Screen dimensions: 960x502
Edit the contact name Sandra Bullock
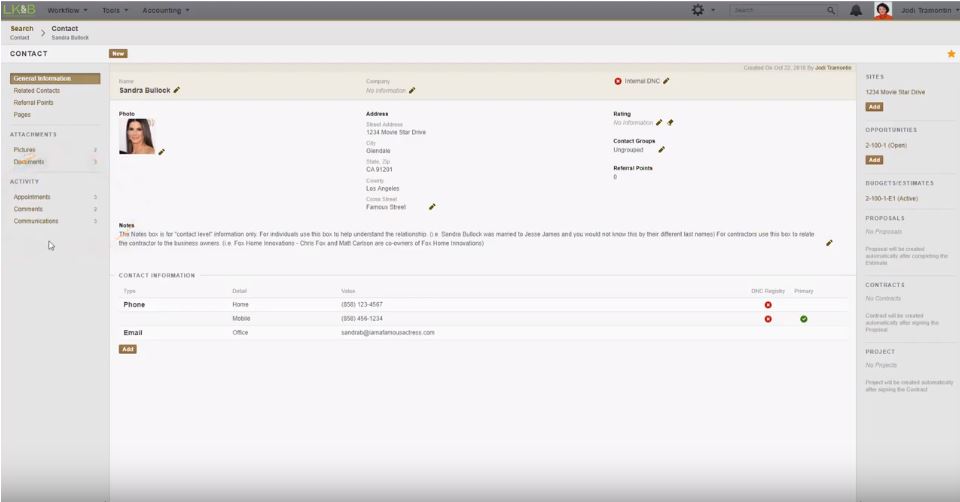[x=177, y=90]
